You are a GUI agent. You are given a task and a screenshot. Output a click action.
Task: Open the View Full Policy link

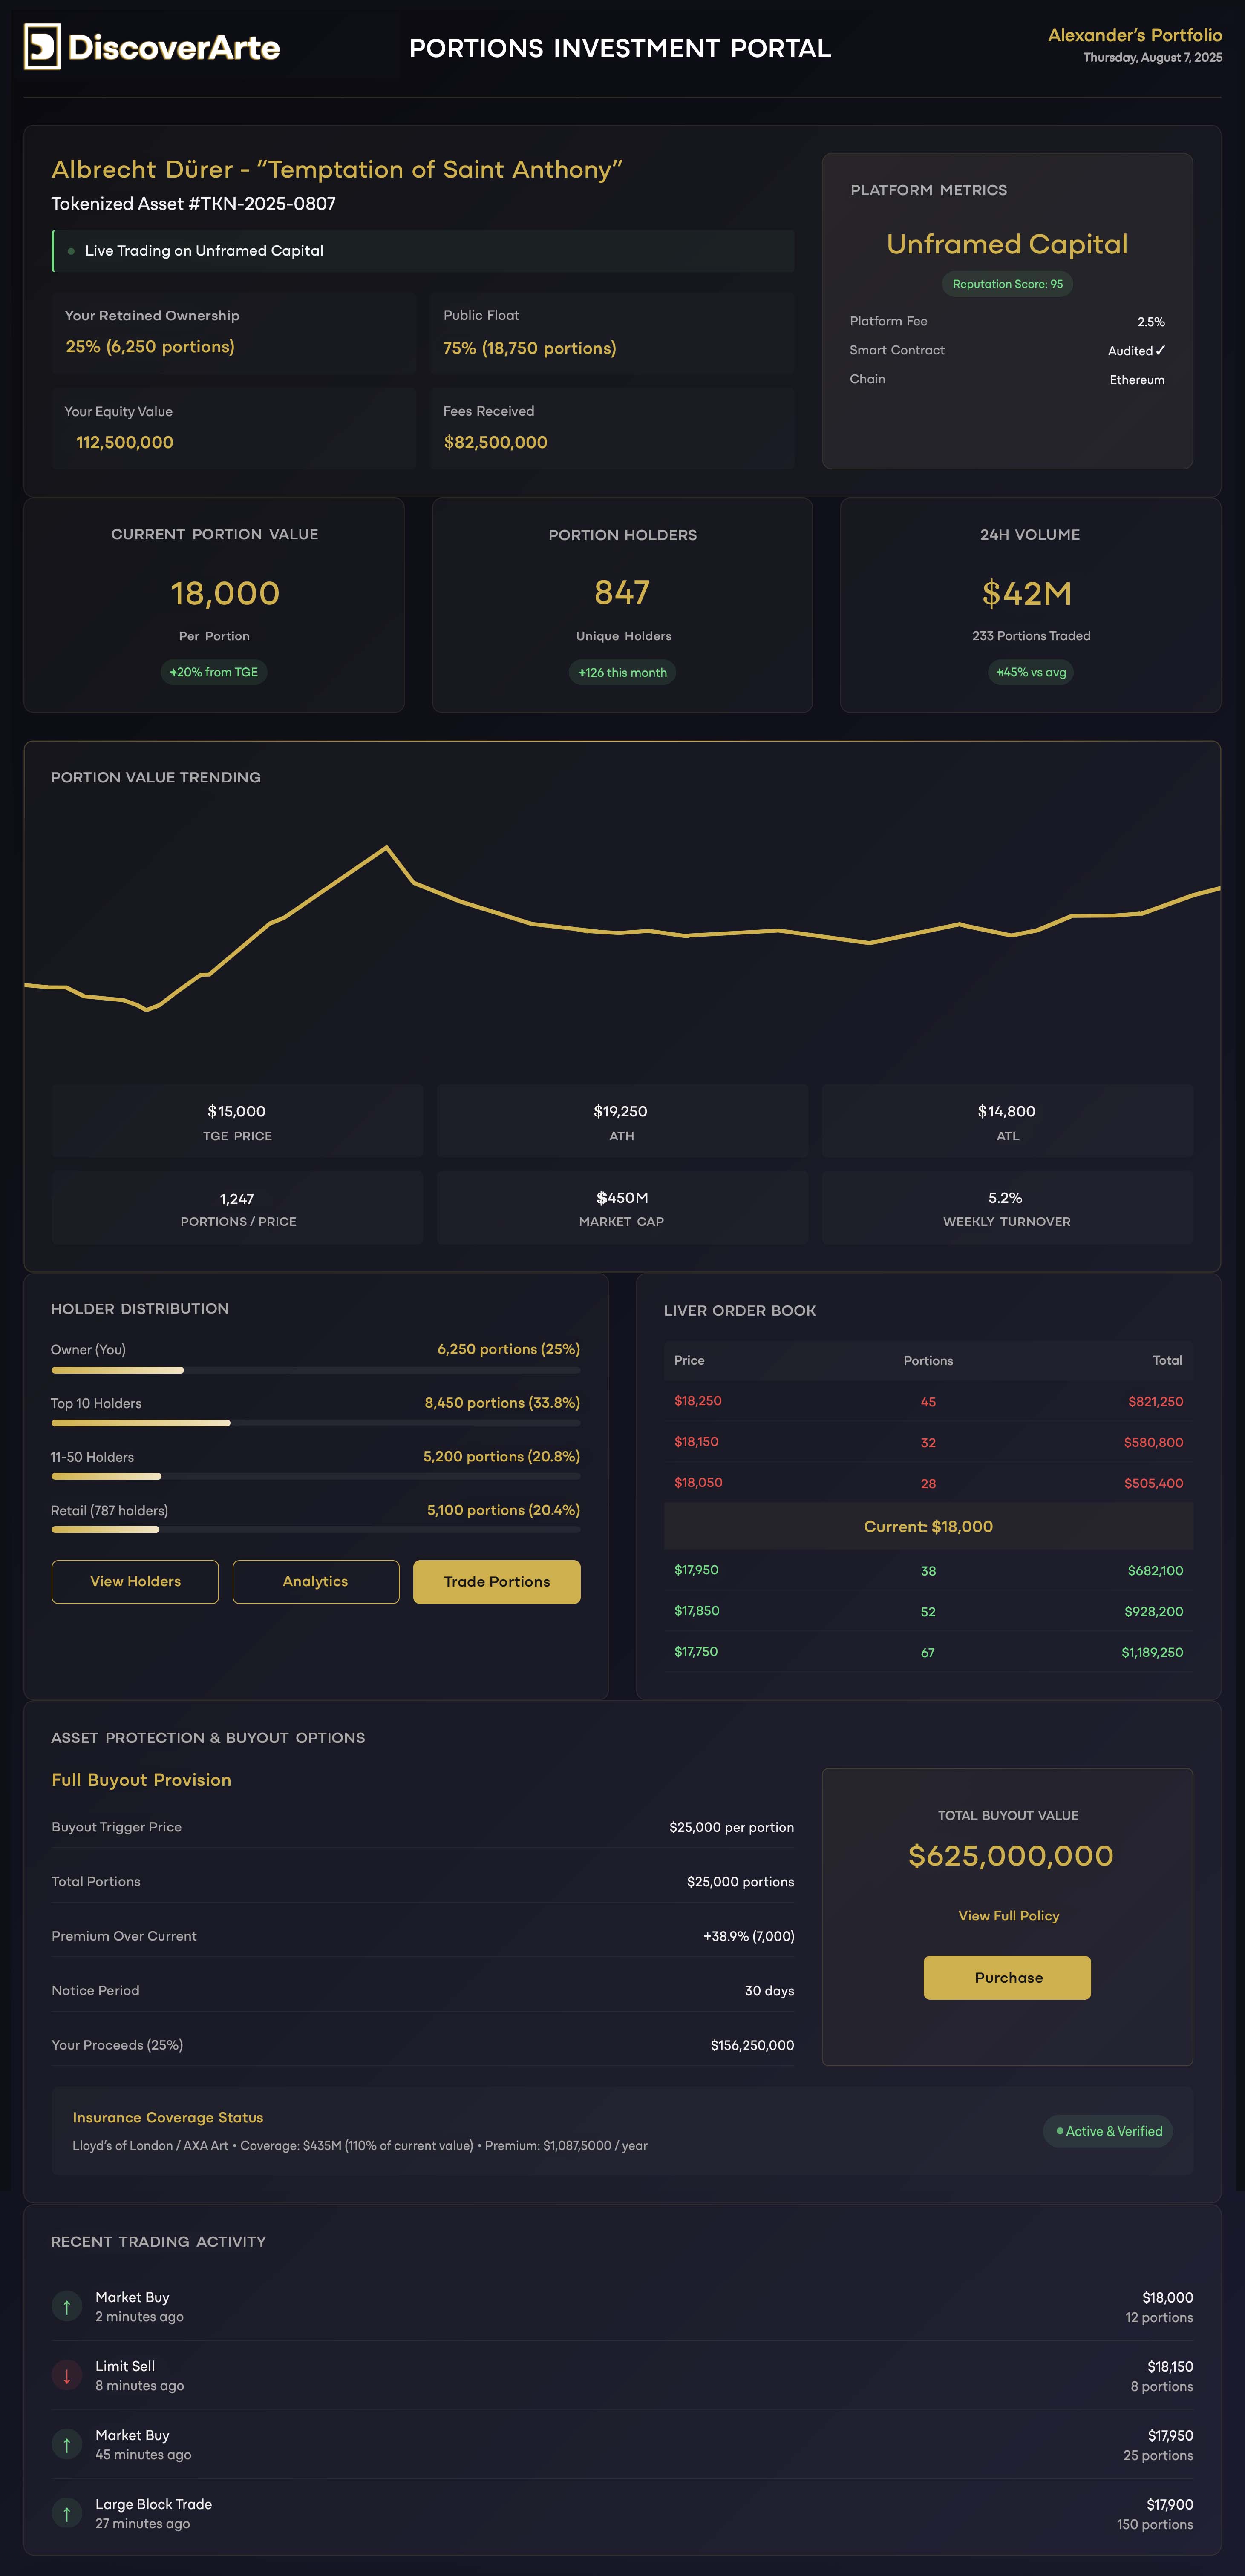(x=1008, y=1915)
